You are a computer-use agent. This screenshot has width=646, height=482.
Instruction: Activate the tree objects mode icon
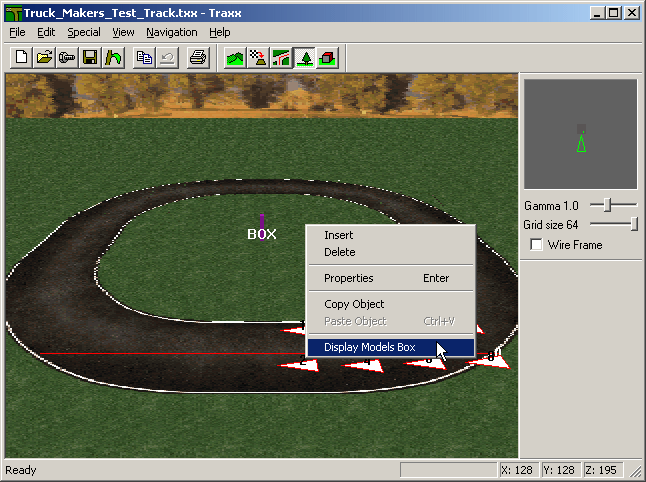tap(305, 58)
